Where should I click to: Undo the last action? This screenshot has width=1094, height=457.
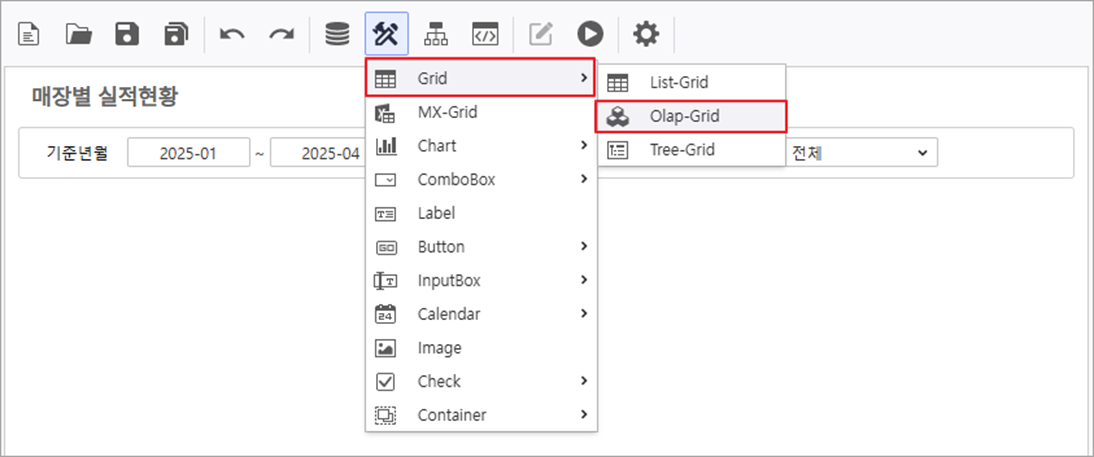pyautogui.click(x=232, y=34)
